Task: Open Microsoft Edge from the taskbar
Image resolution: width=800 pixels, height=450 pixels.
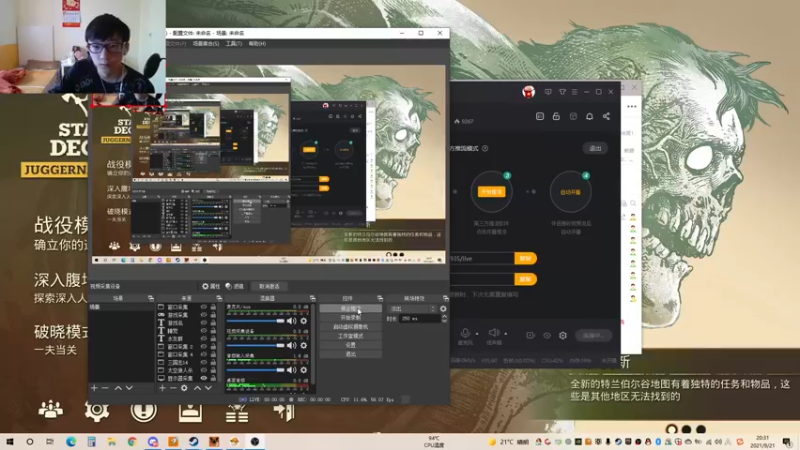Action: pos(71,441)
